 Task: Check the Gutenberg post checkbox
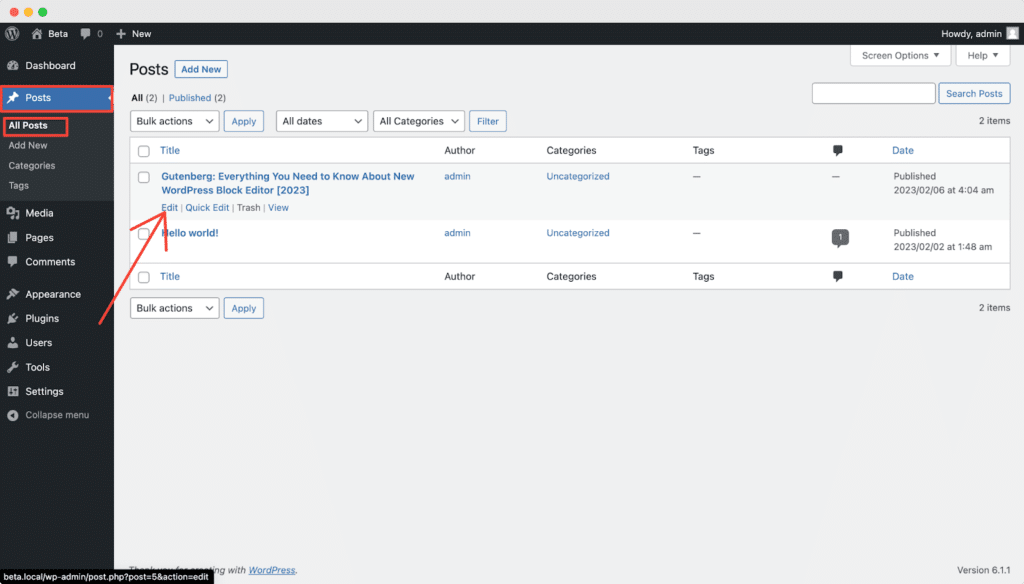143,176
